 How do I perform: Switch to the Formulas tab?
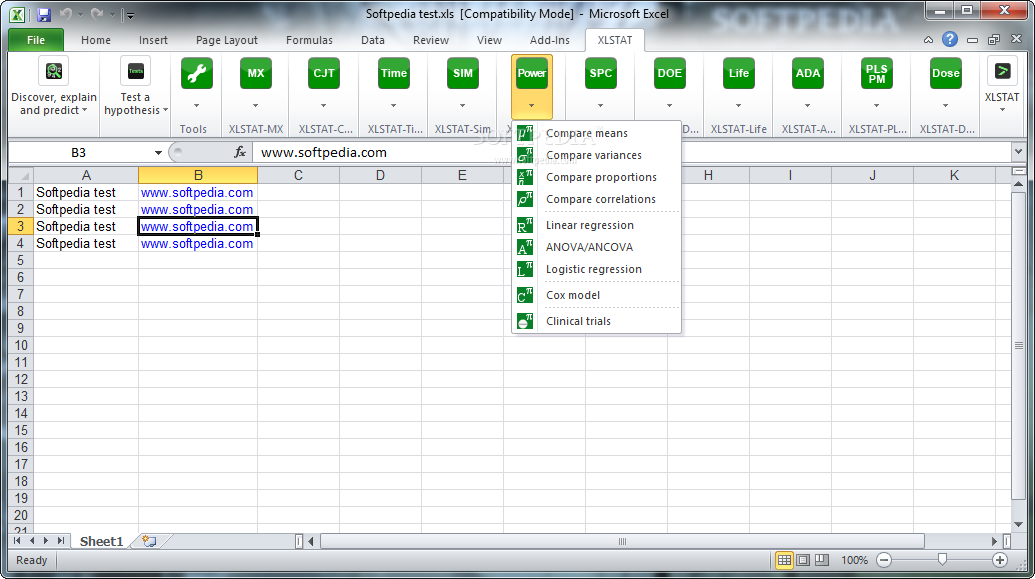click(x=309, y=40)
